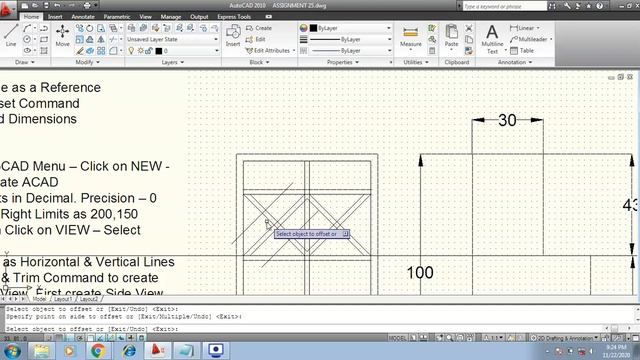Expand the Layers panel
The width and height of the screenshot is (640, 360).
[x=173, y=62]
